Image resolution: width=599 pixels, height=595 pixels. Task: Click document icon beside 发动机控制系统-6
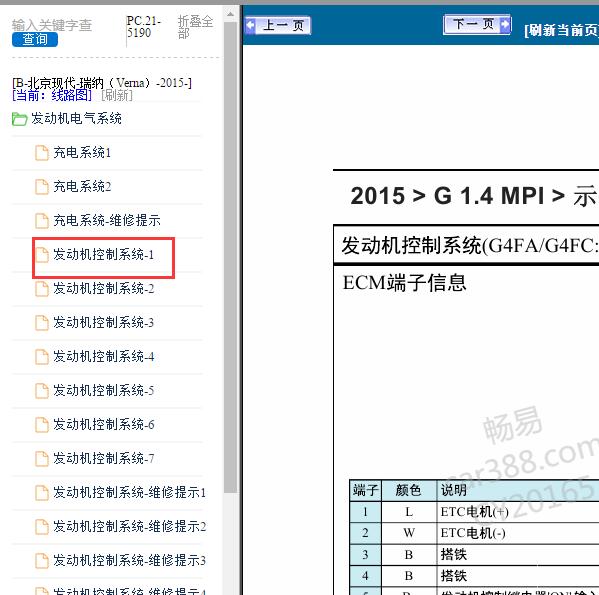tap(42, 425)
